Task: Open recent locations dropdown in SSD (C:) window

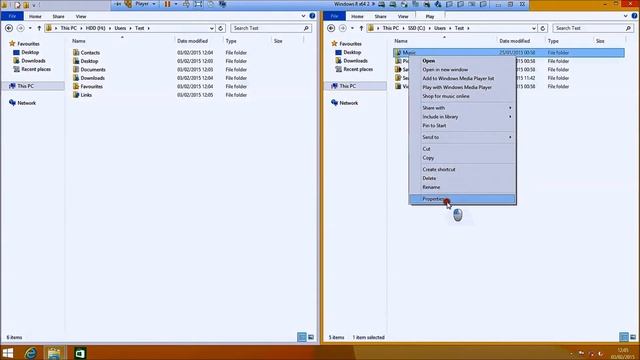Action: pyautogui.click(x=352, y=28)
